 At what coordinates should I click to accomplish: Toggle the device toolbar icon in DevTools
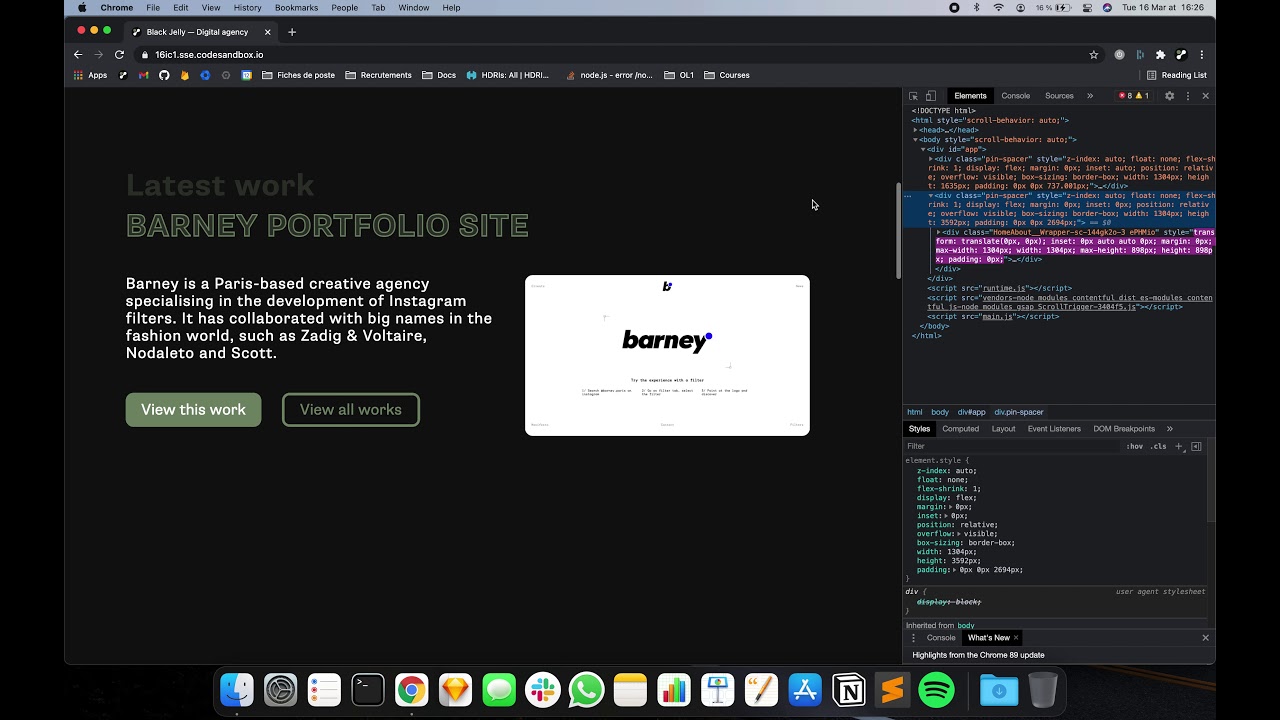(931, 96)
